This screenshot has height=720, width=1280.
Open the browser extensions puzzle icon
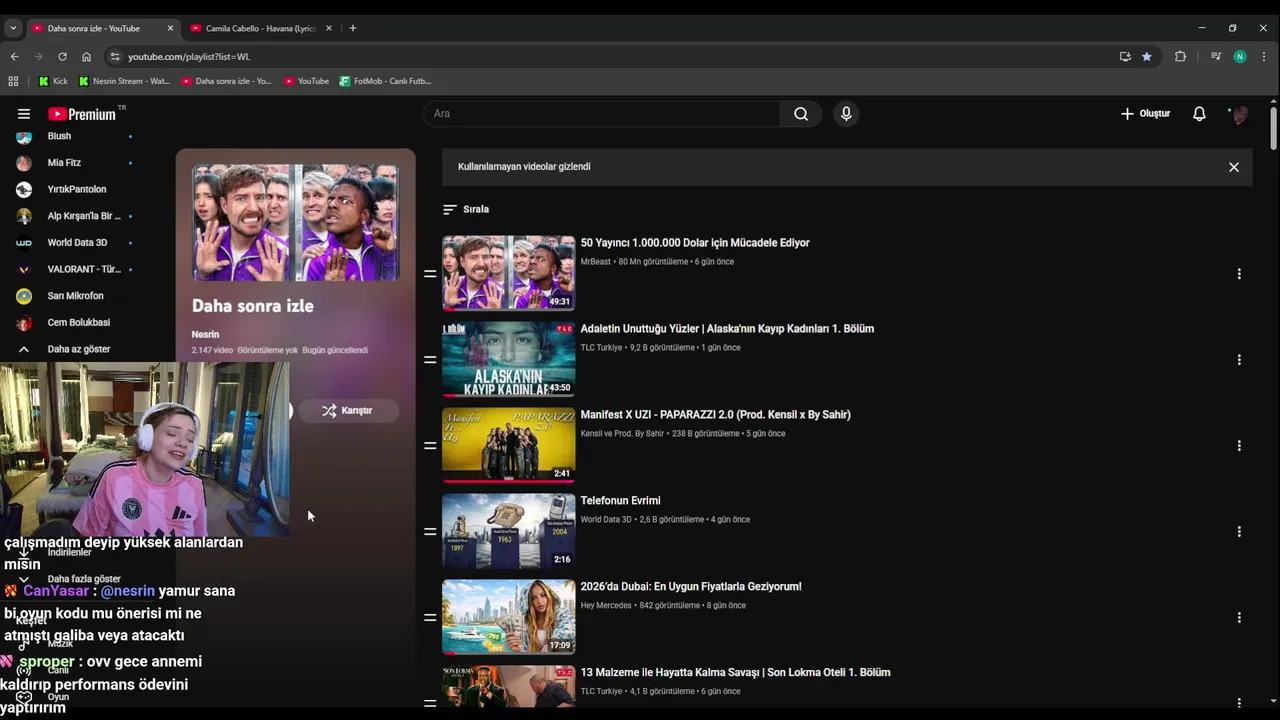click(x=1180, y=57)
